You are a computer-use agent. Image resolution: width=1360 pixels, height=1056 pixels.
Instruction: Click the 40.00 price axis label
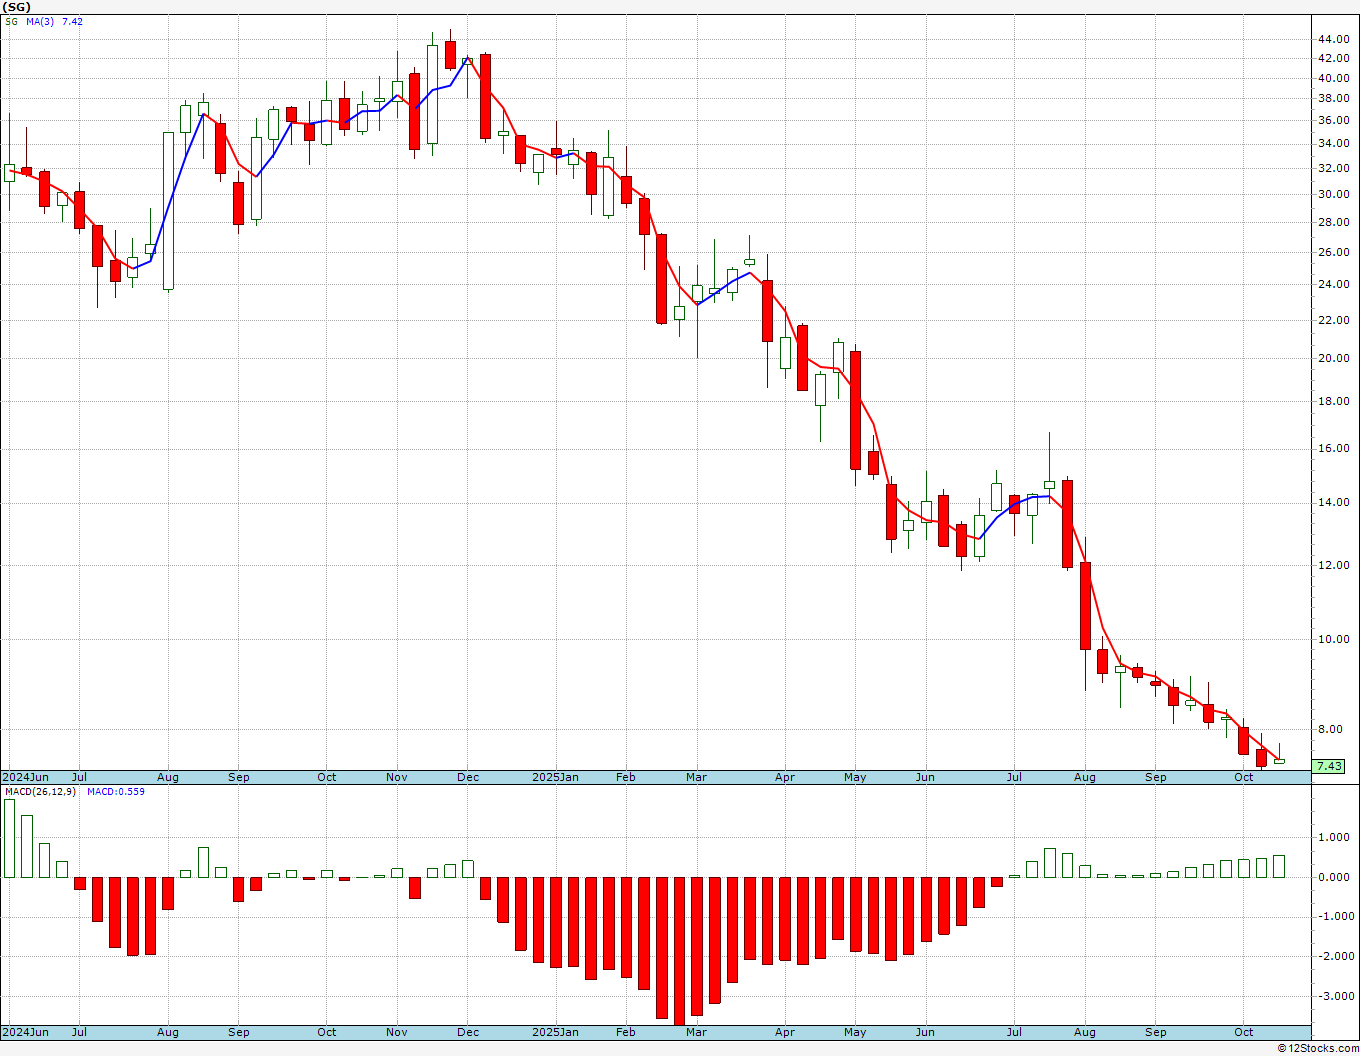pos(1333,78)
